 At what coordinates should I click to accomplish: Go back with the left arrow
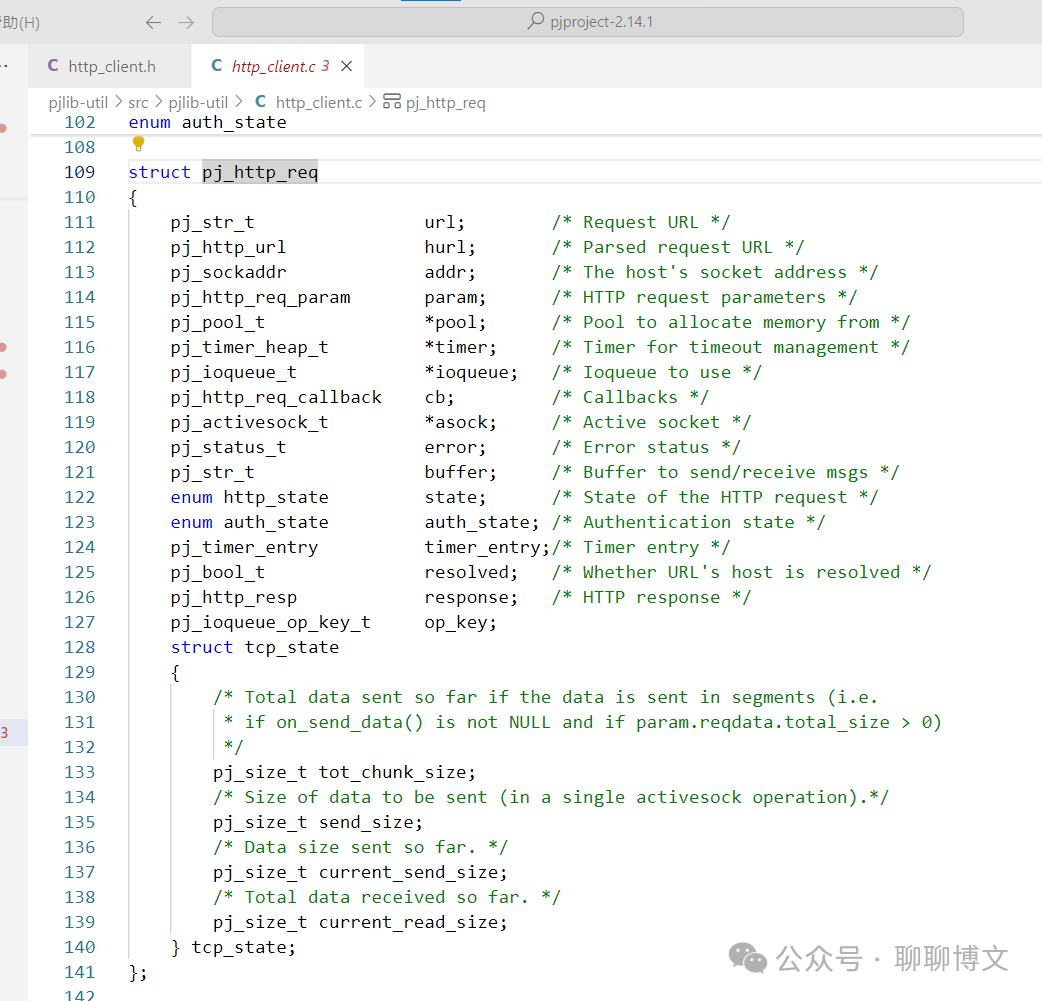(154, 23)
